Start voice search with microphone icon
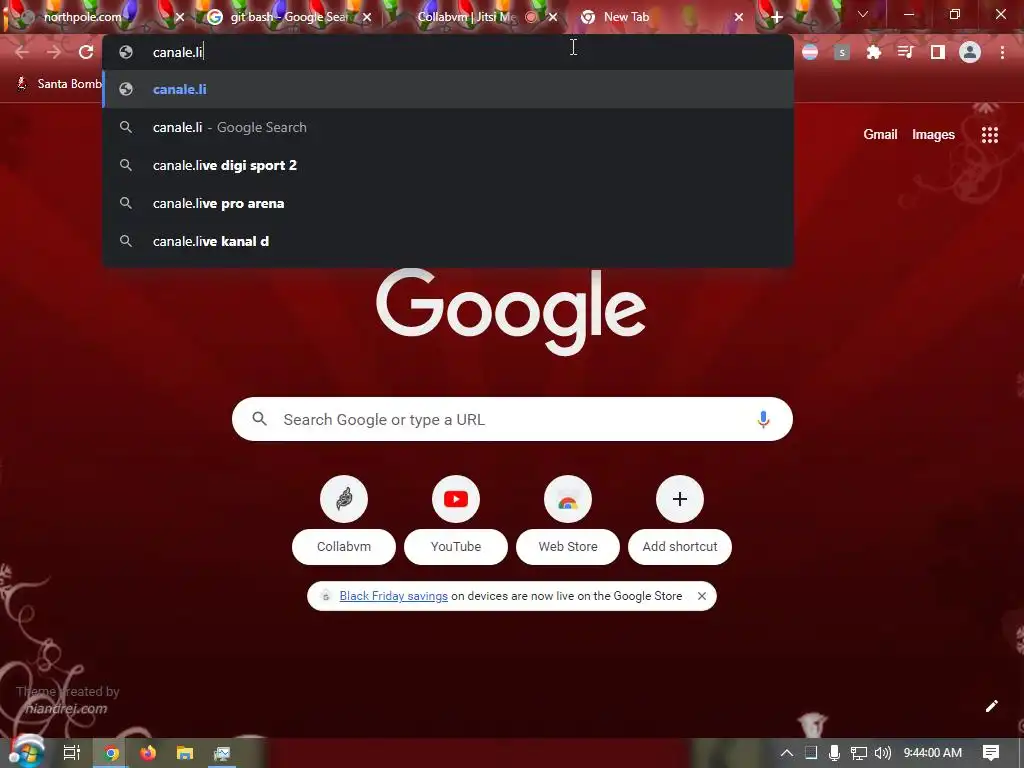Viewport: 1024px width, 768px height. [x=763, y=419]
